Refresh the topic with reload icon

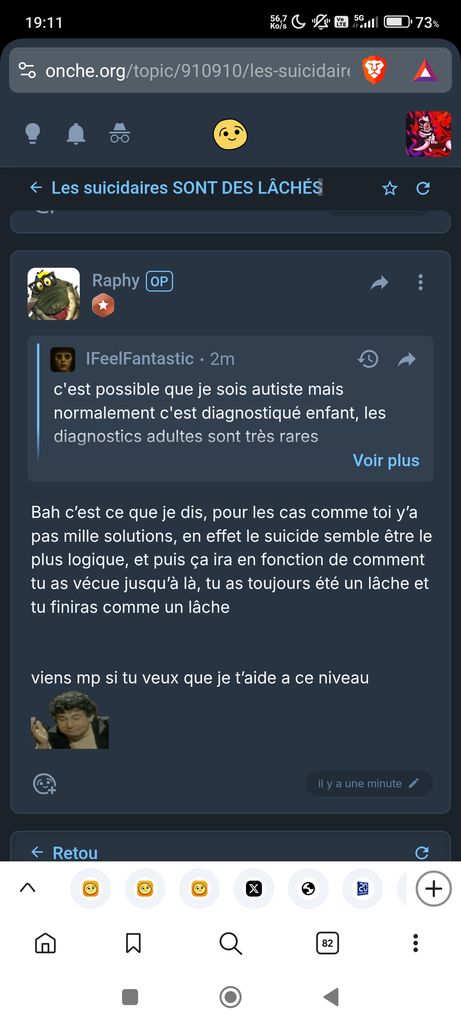tap(423, 189)
